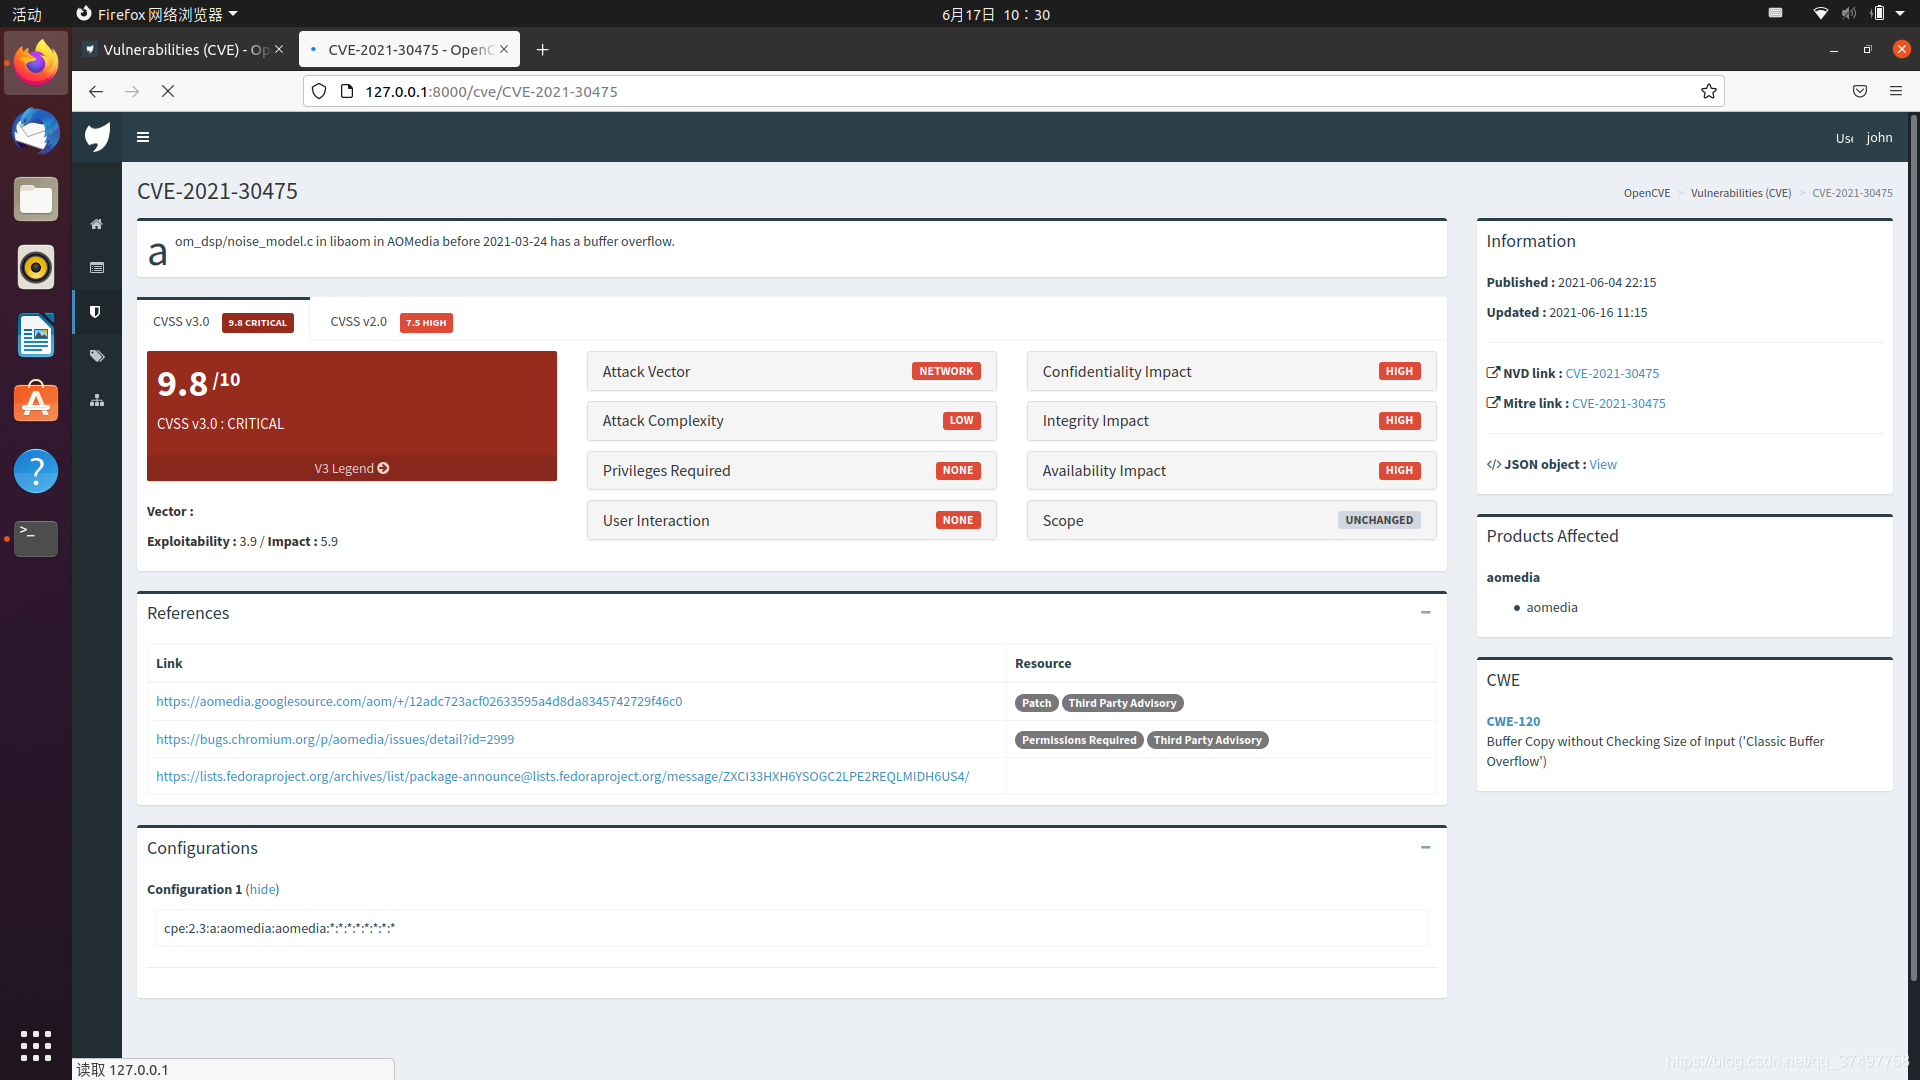Bookmark this page with star icon
Image resolution: width=1920 pixels, height=1080 pixels.
coord(1709,91)
